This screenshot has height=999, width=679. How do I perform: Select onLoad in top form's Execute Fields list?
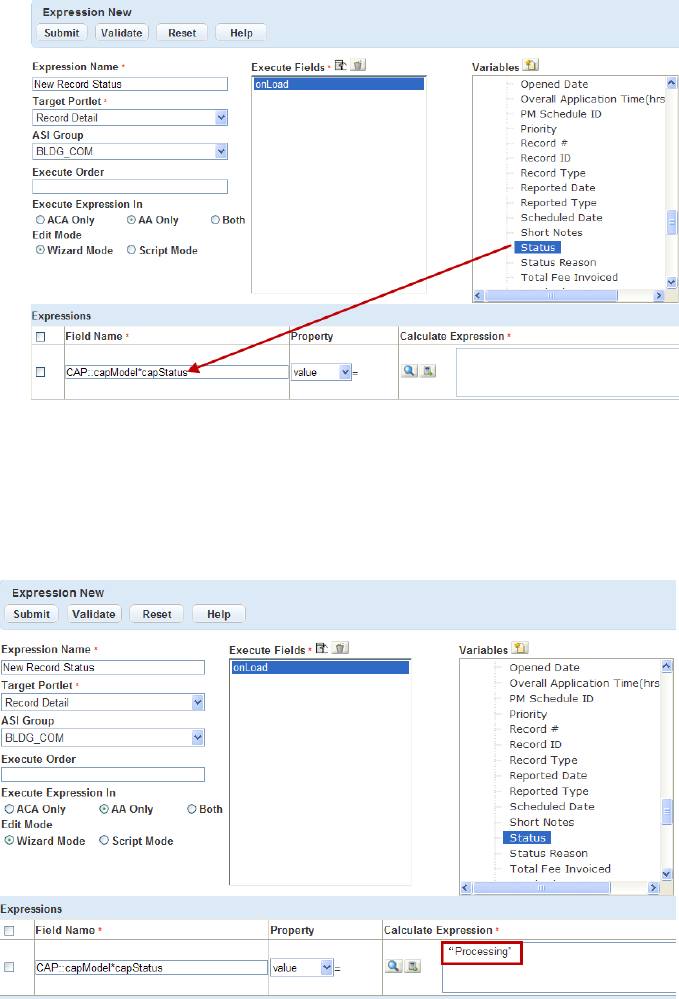point(339,84)
